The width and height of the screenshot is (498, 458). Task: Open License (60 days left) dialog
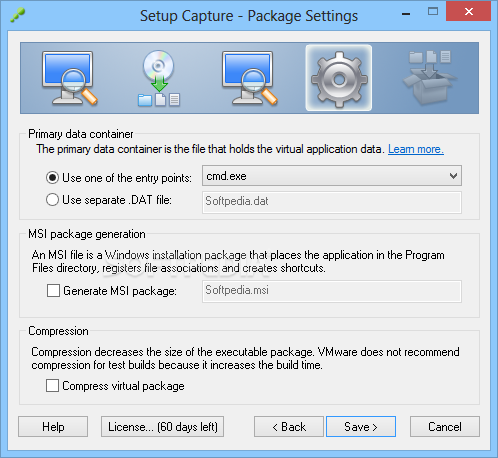pyautogui.click(x=162, y=426)
